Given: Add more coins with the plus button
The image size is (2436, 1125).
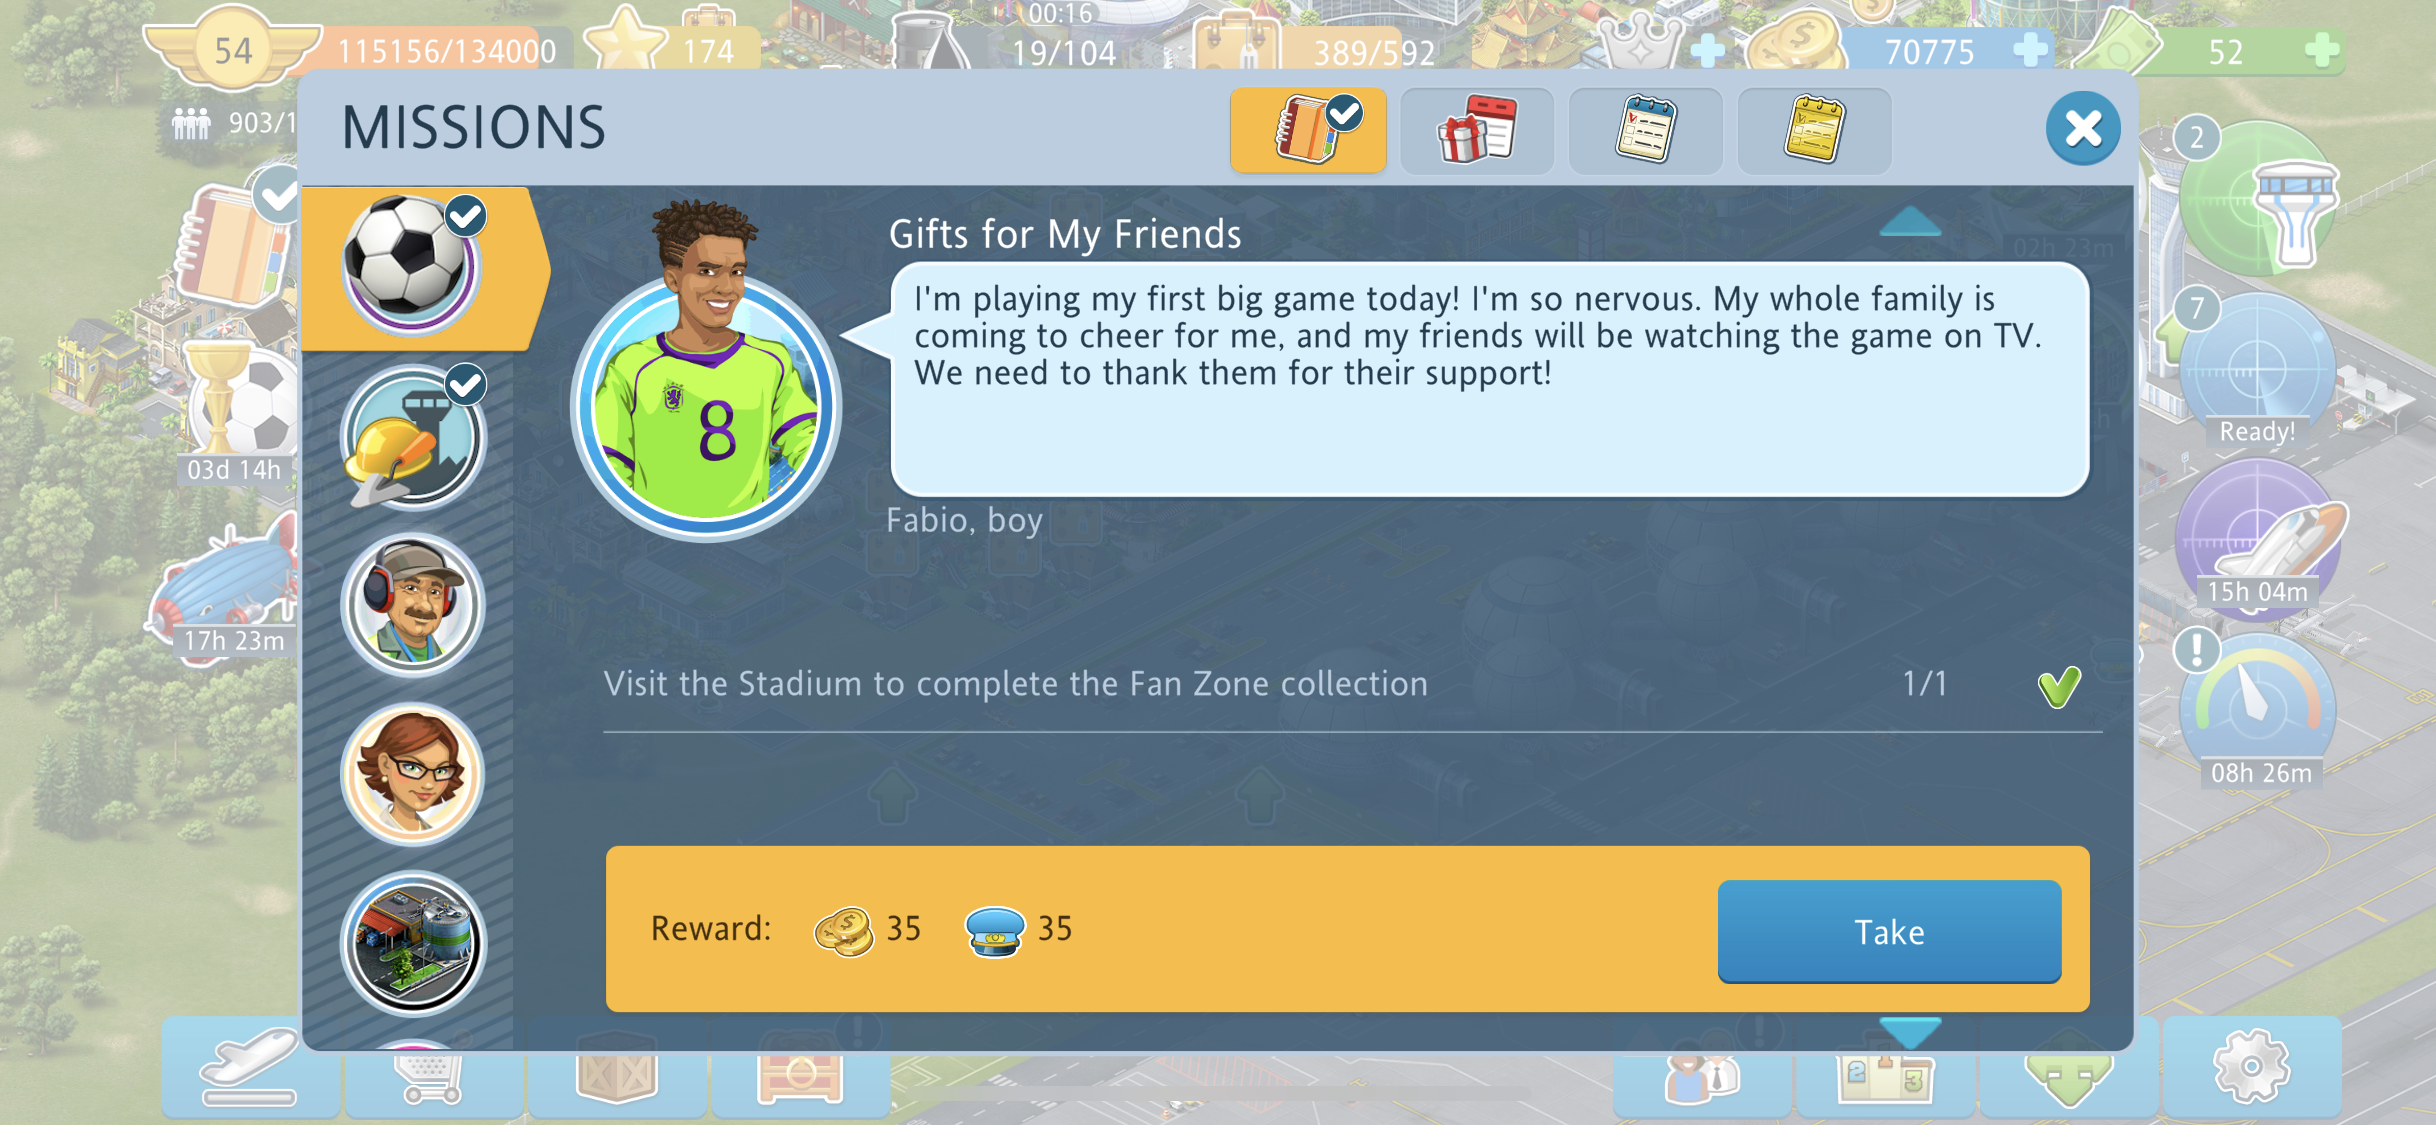Looking at the screenshot, I should click(2029, 50).
